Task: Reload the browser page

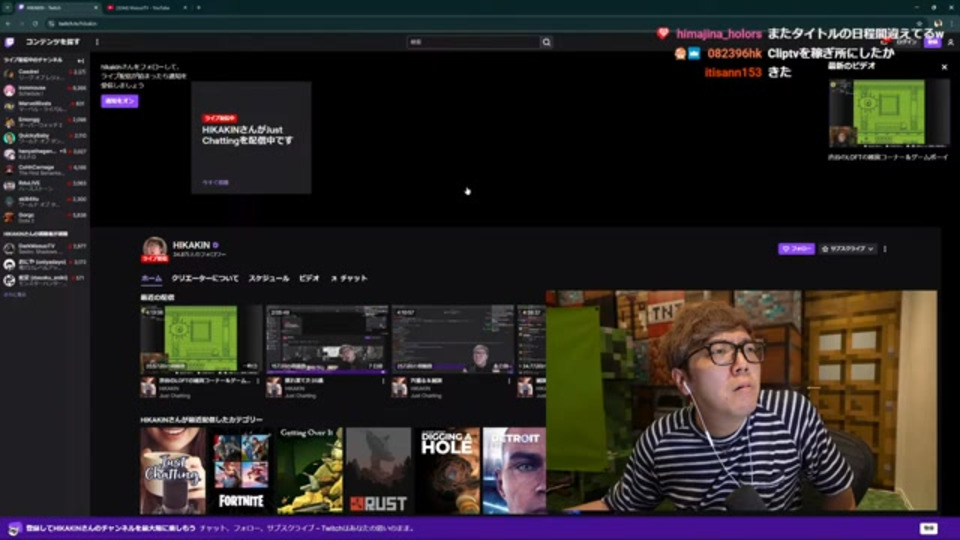Action: (x=35, y=23)
